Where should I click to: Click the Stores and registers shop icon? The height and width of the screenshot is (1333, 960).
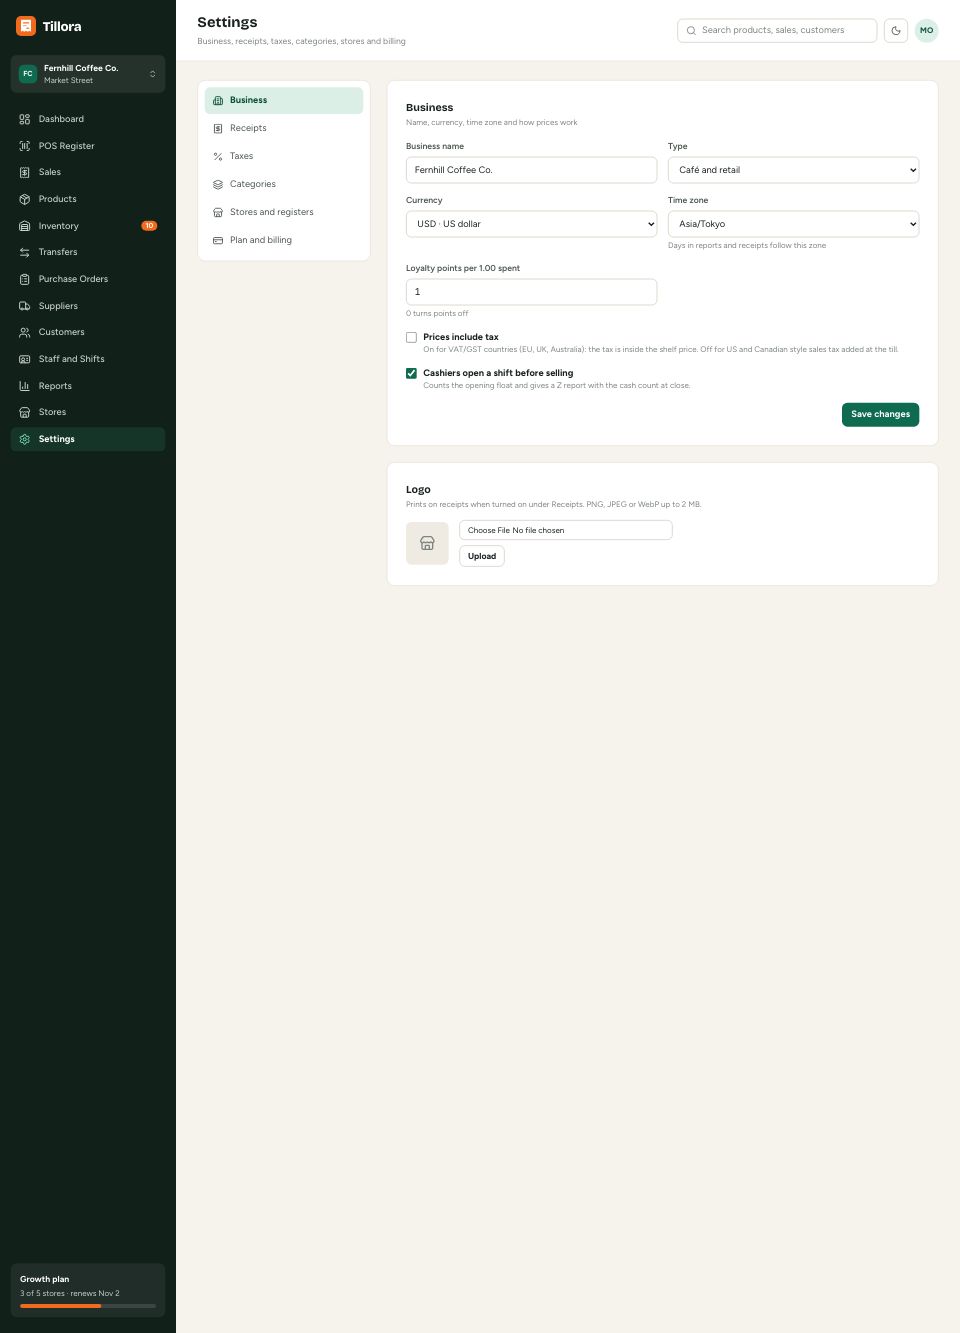[x=218, y=212]
